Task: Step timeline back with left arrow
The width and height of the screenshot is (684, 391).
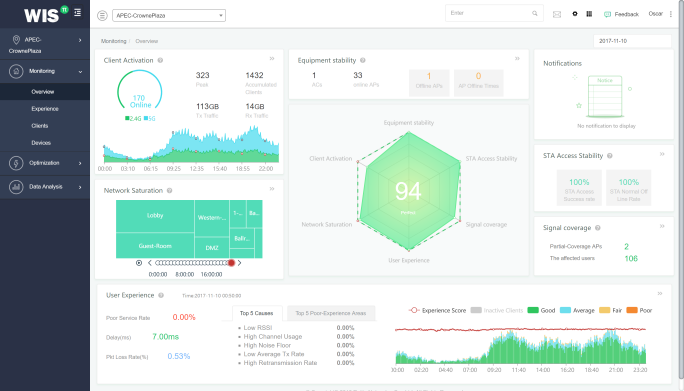Action: click(x=150, y=263)
